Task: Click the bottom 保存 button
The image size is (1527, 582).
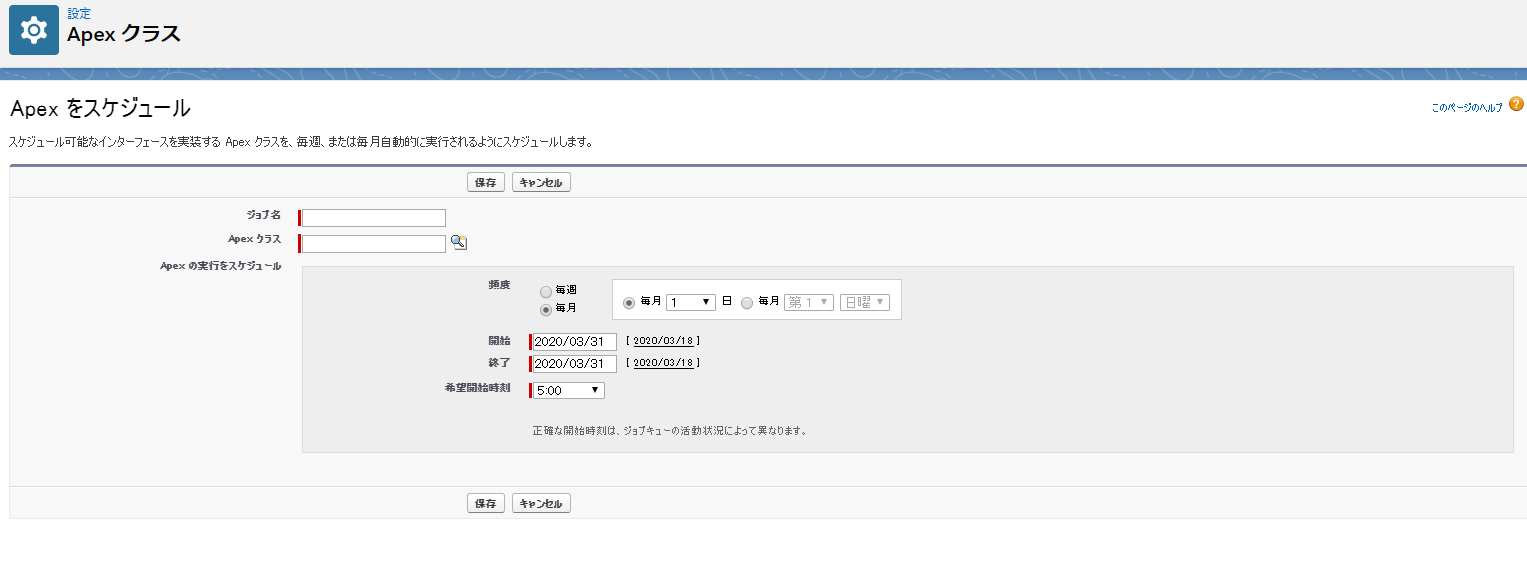Action: coord(486,503)
